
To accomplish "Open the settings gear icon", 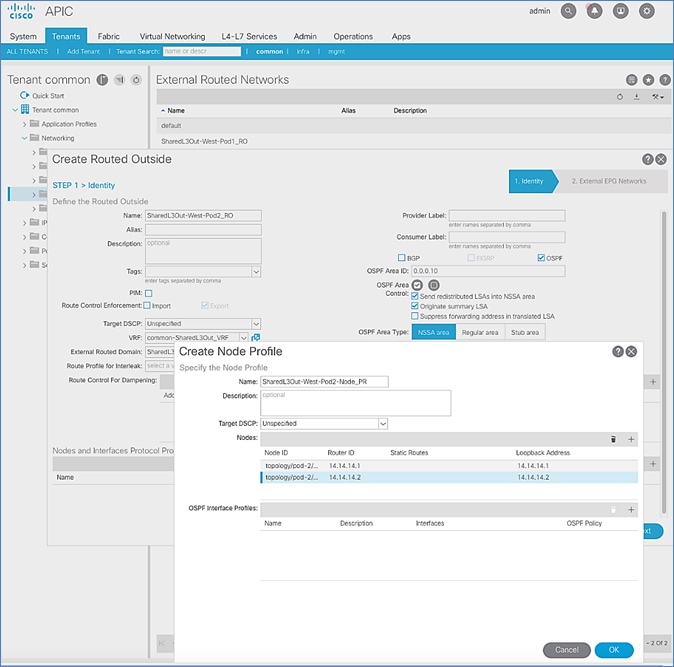I will 646,11.
